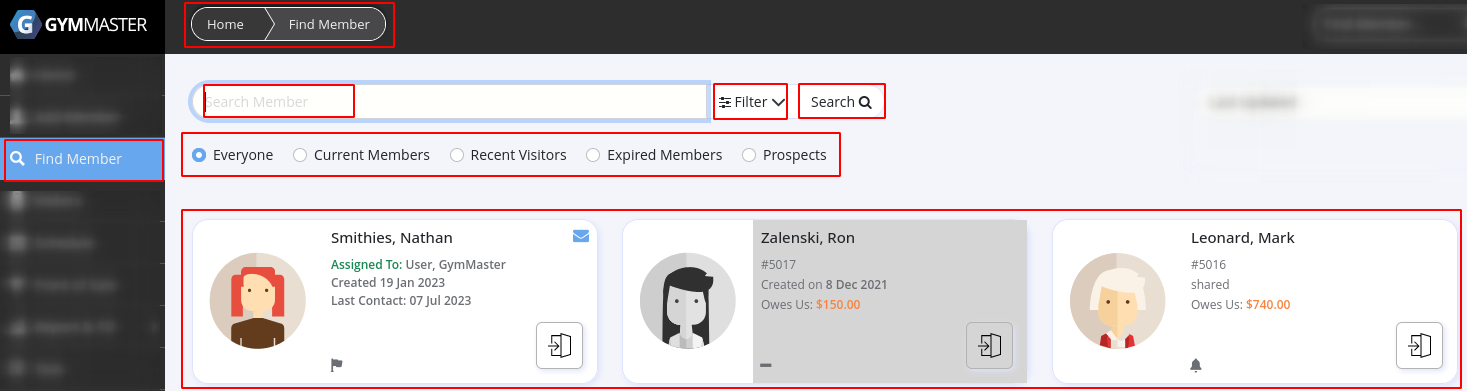Click the check-in door icon on Leonard, Mark card

coord(1420,345)
